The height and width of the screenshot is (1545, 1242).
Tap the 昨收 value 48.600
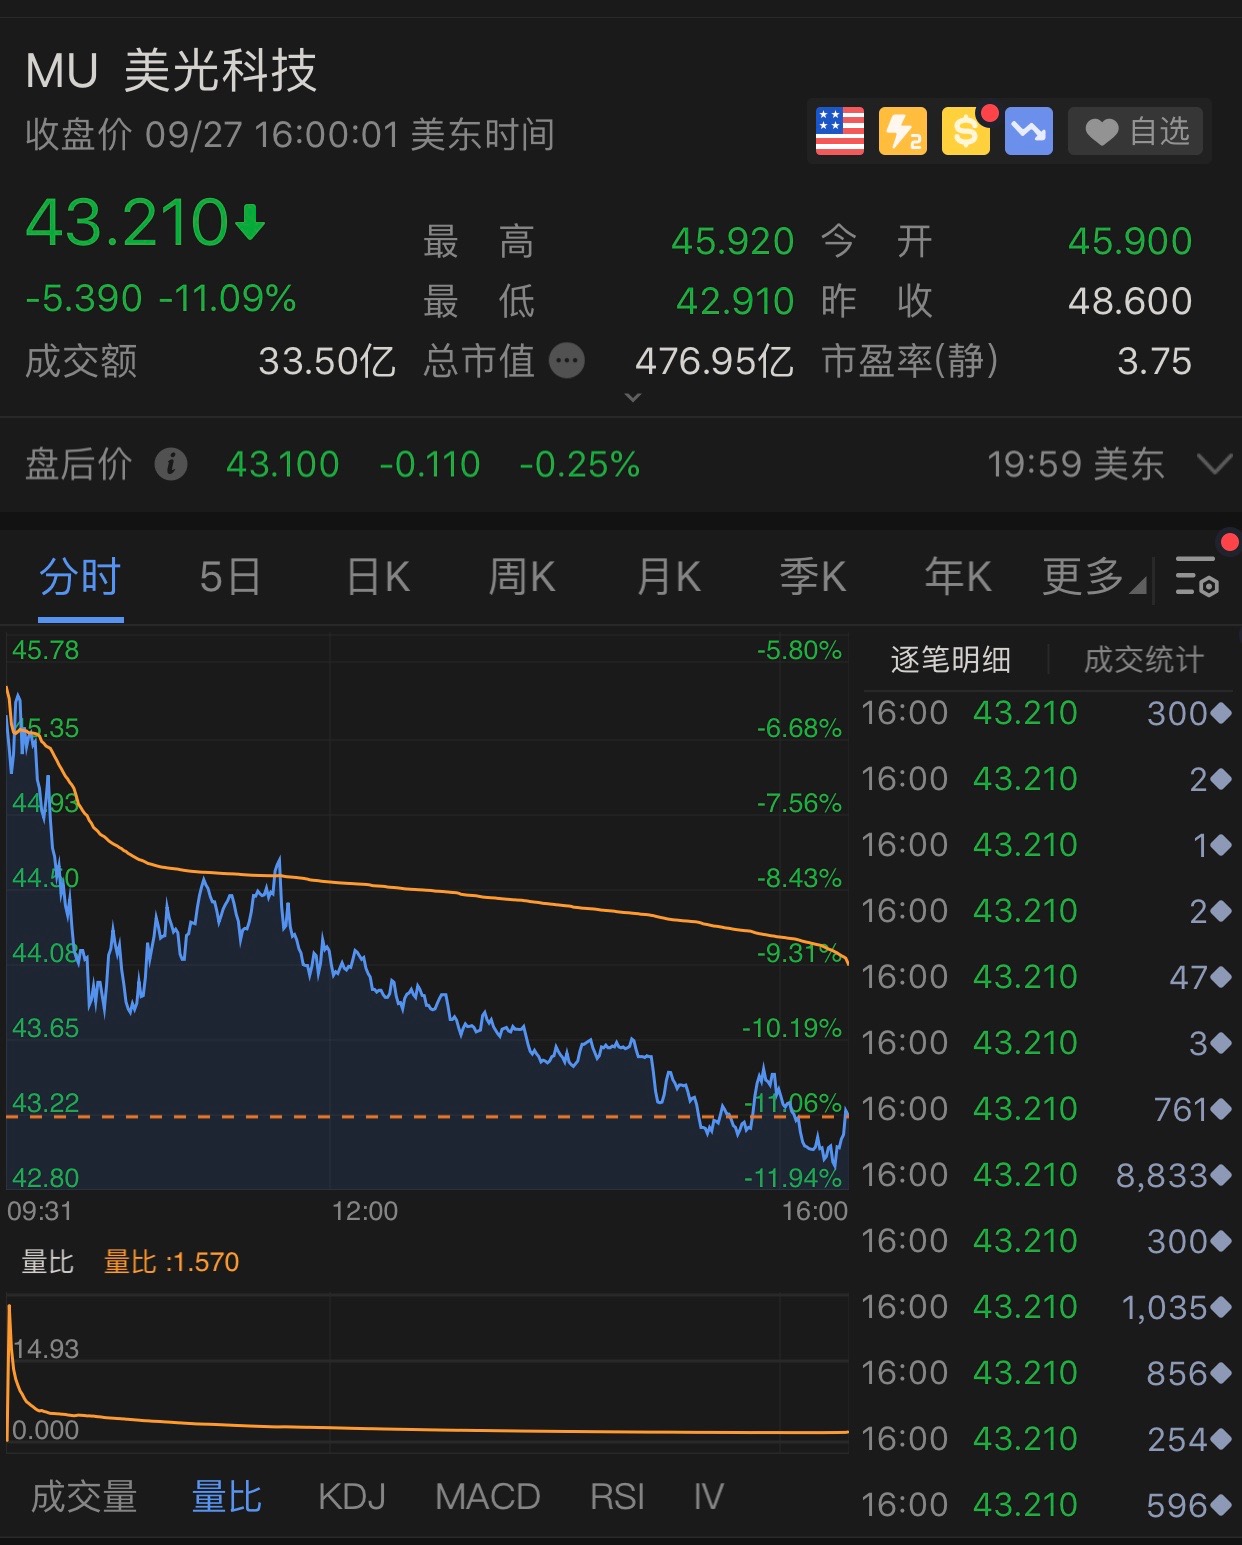click(x=1130, y=301)
